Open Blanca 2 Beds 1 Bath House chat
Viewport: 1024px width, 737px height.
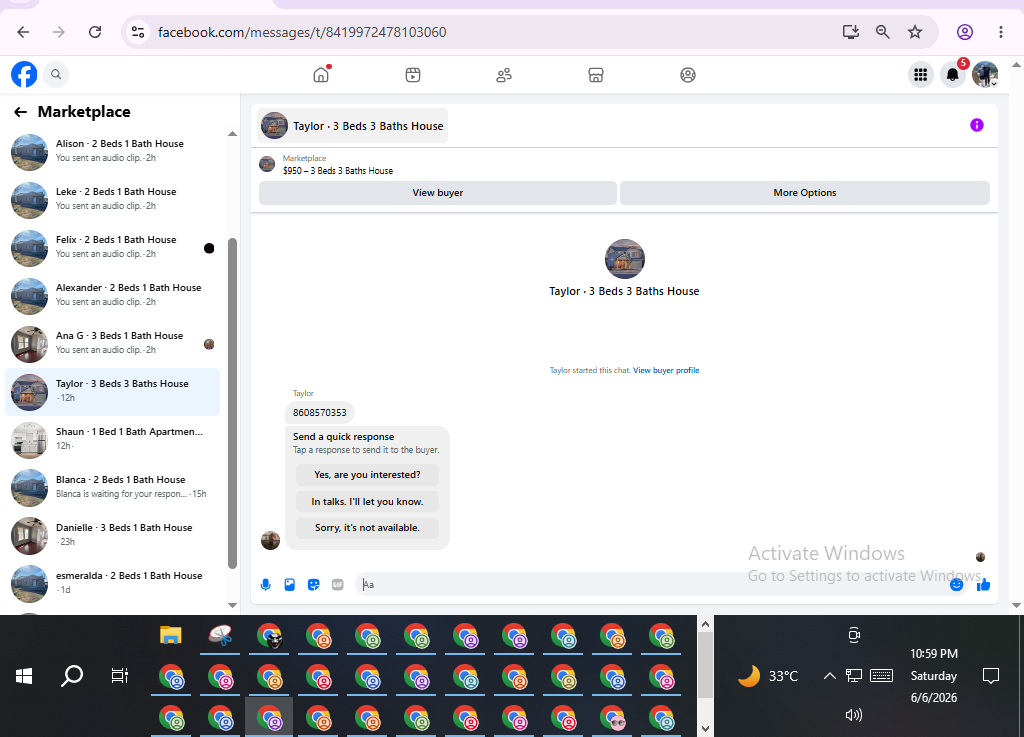pos(112,488)
